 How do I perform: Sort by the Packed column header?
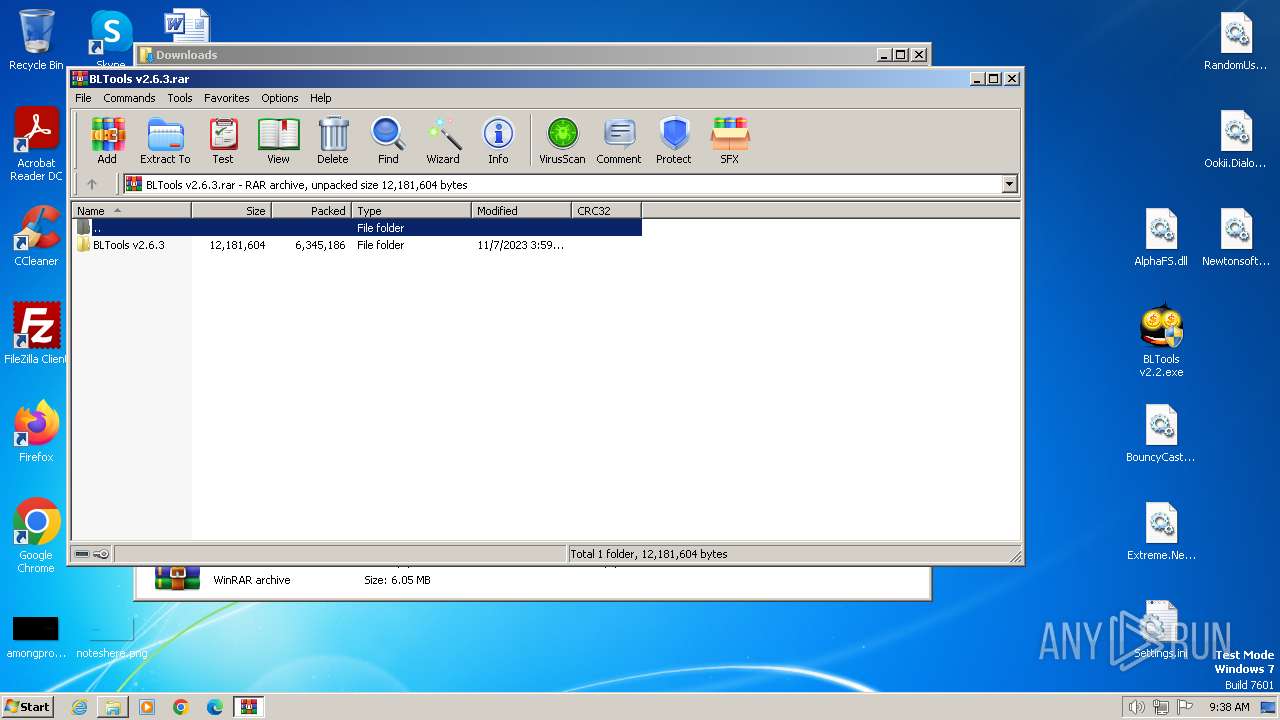(312, 211)
